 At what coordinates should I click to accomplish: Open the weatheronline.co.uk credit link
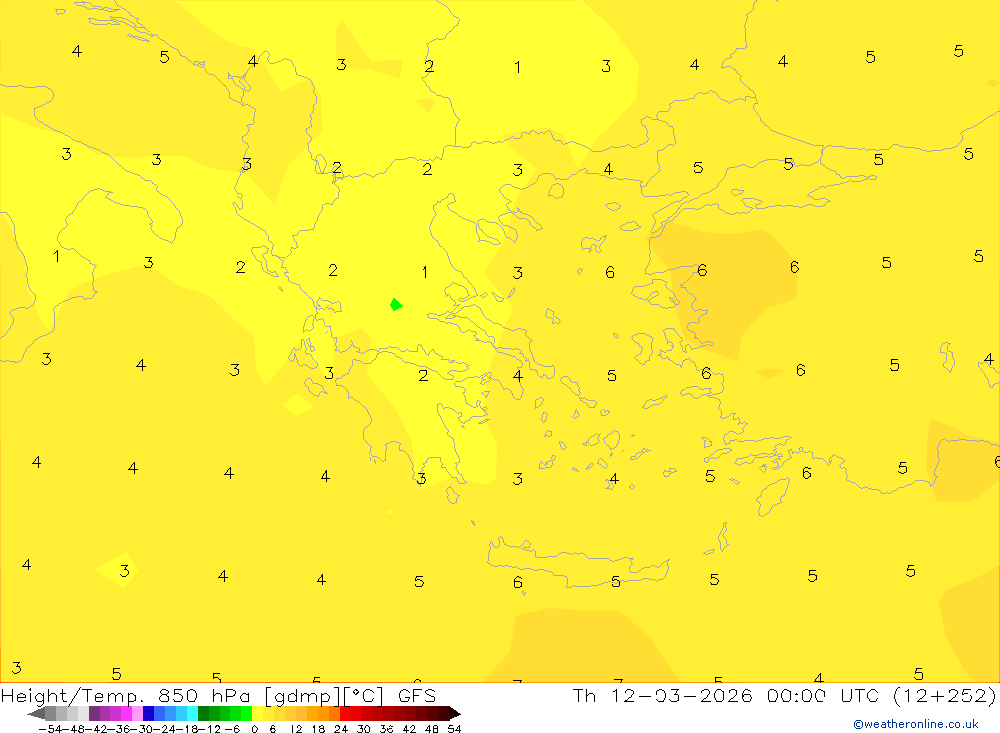(x=916, y=724)
